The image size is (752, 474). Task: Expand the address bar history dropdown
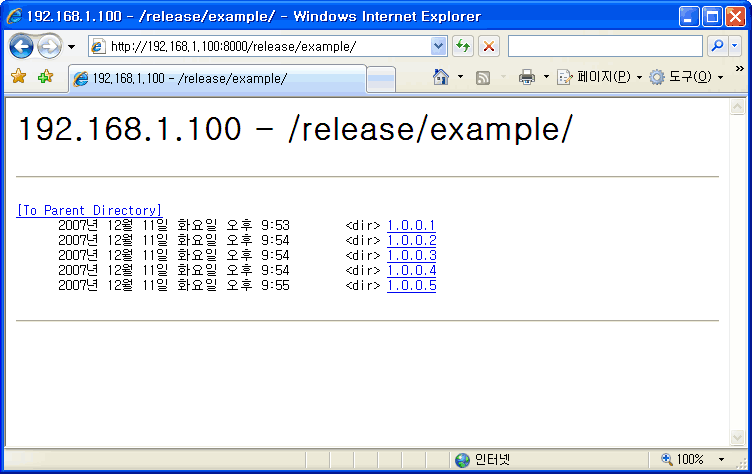(x=438, y=47)
